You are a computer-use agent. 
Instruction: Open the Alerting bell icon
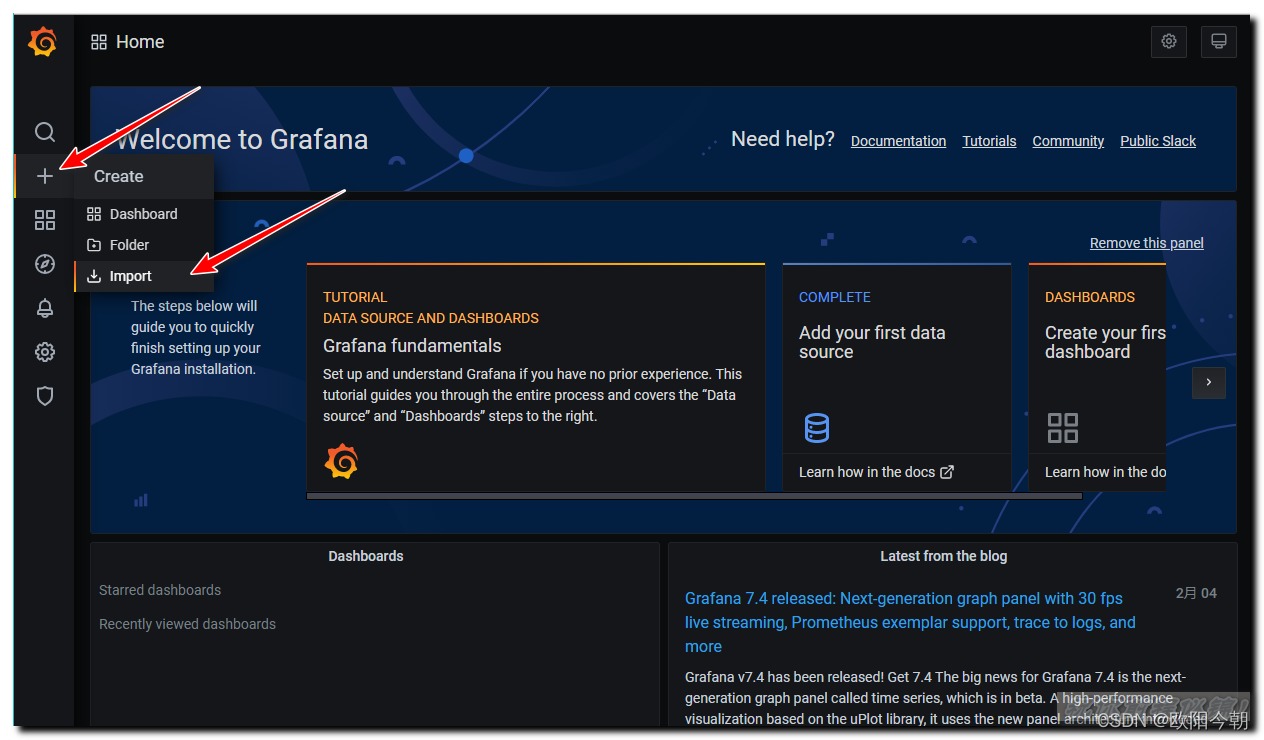click(x=45, y=308)
